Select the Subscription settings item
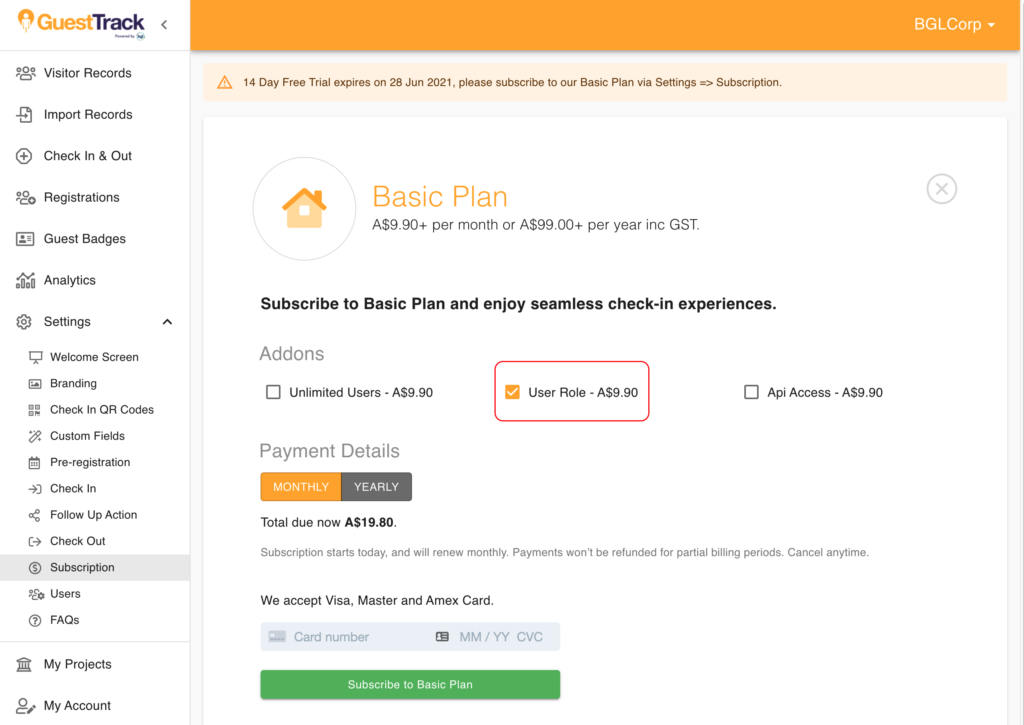The width and height of the screenshot is (1024, 725). pos(82,567)
